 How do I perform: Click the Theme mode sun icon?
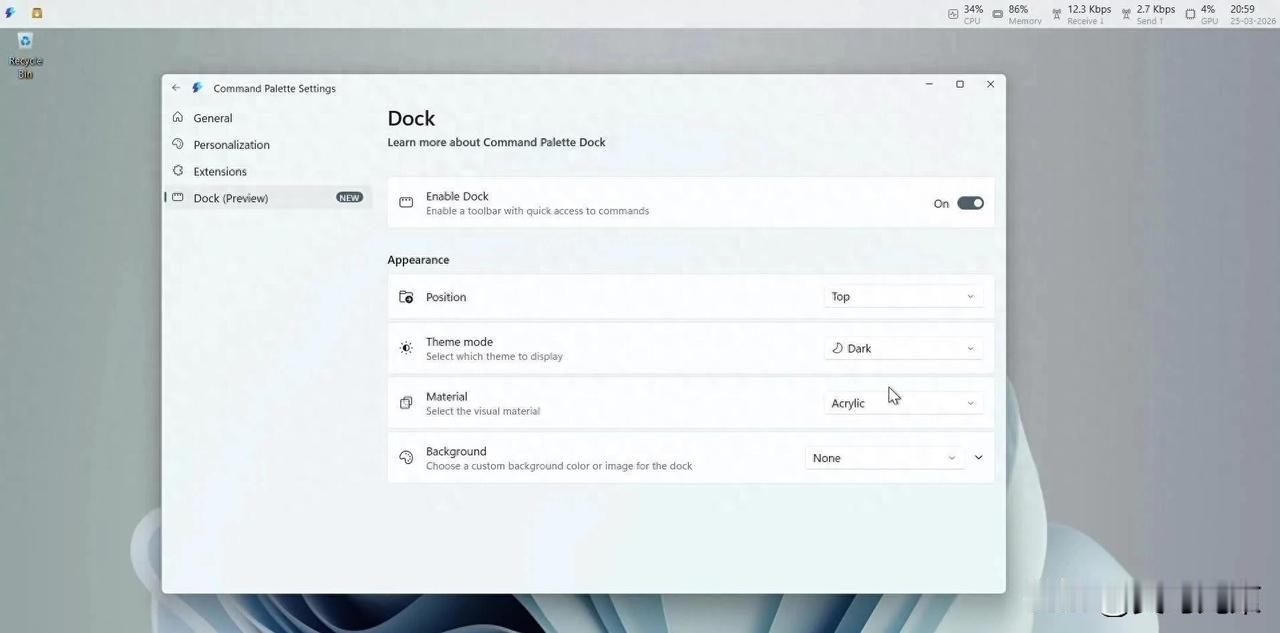click(x=406, y=348)
